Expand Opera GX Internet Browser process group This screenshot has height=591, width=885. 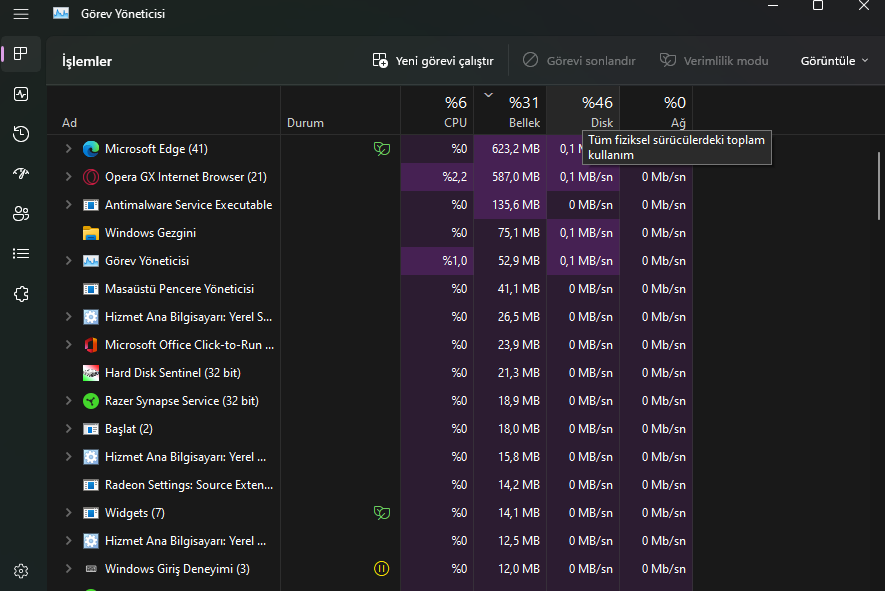(x=68, y=177)
